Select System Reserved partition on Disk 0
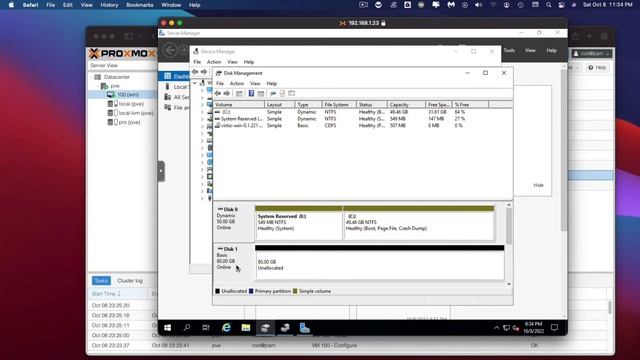Screen dimensions: 640x360 (x=298, y=223)
